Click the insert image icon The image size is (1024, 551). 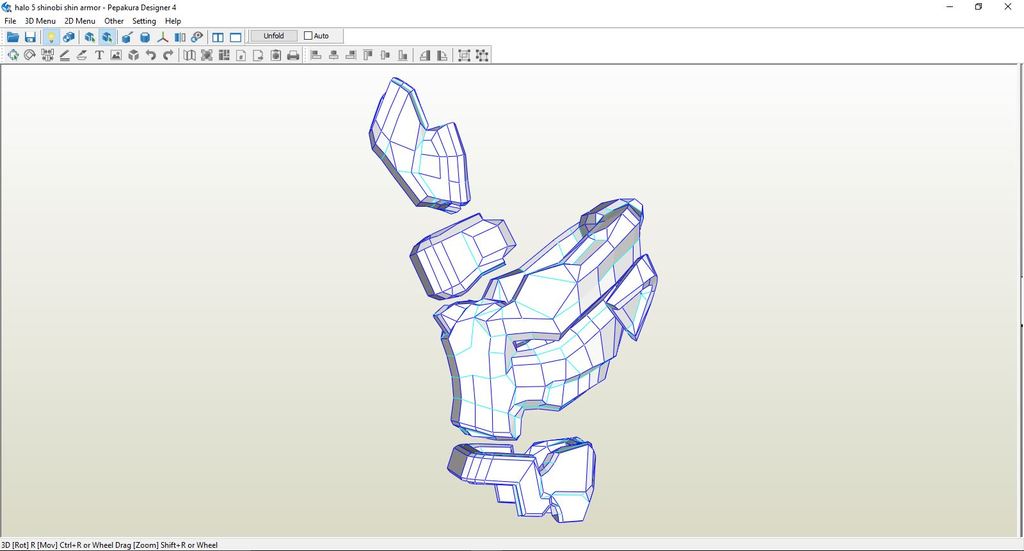[116, 55]
